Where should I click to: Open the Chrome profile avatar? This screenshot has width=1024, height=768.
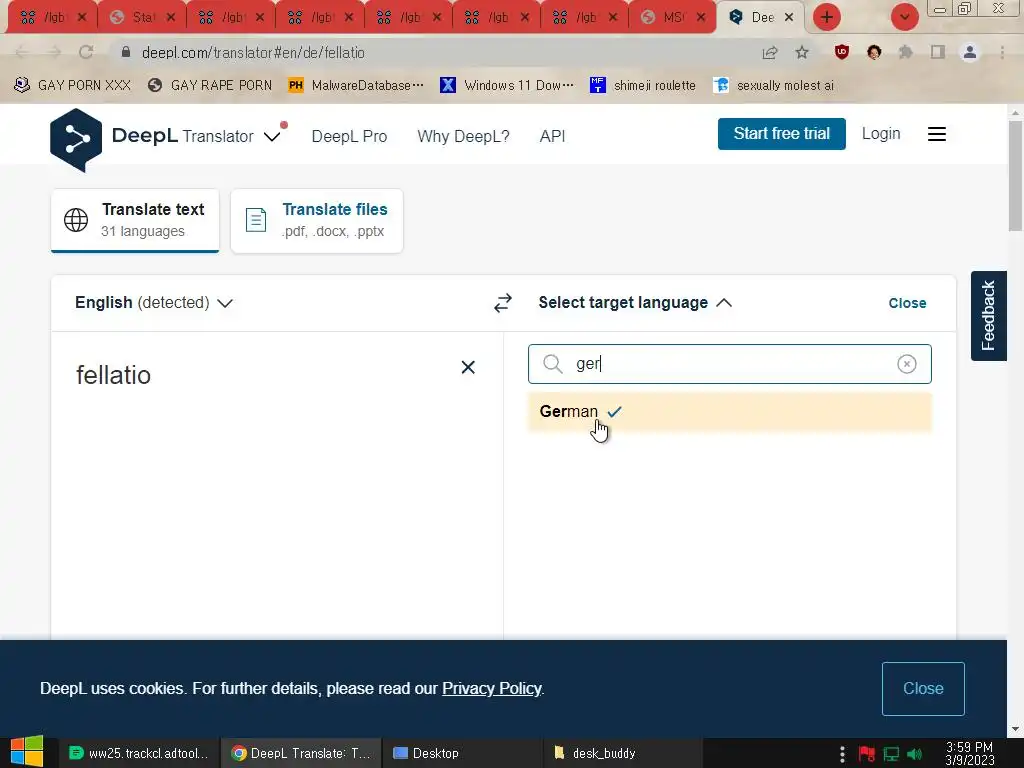tap(970, 52)
